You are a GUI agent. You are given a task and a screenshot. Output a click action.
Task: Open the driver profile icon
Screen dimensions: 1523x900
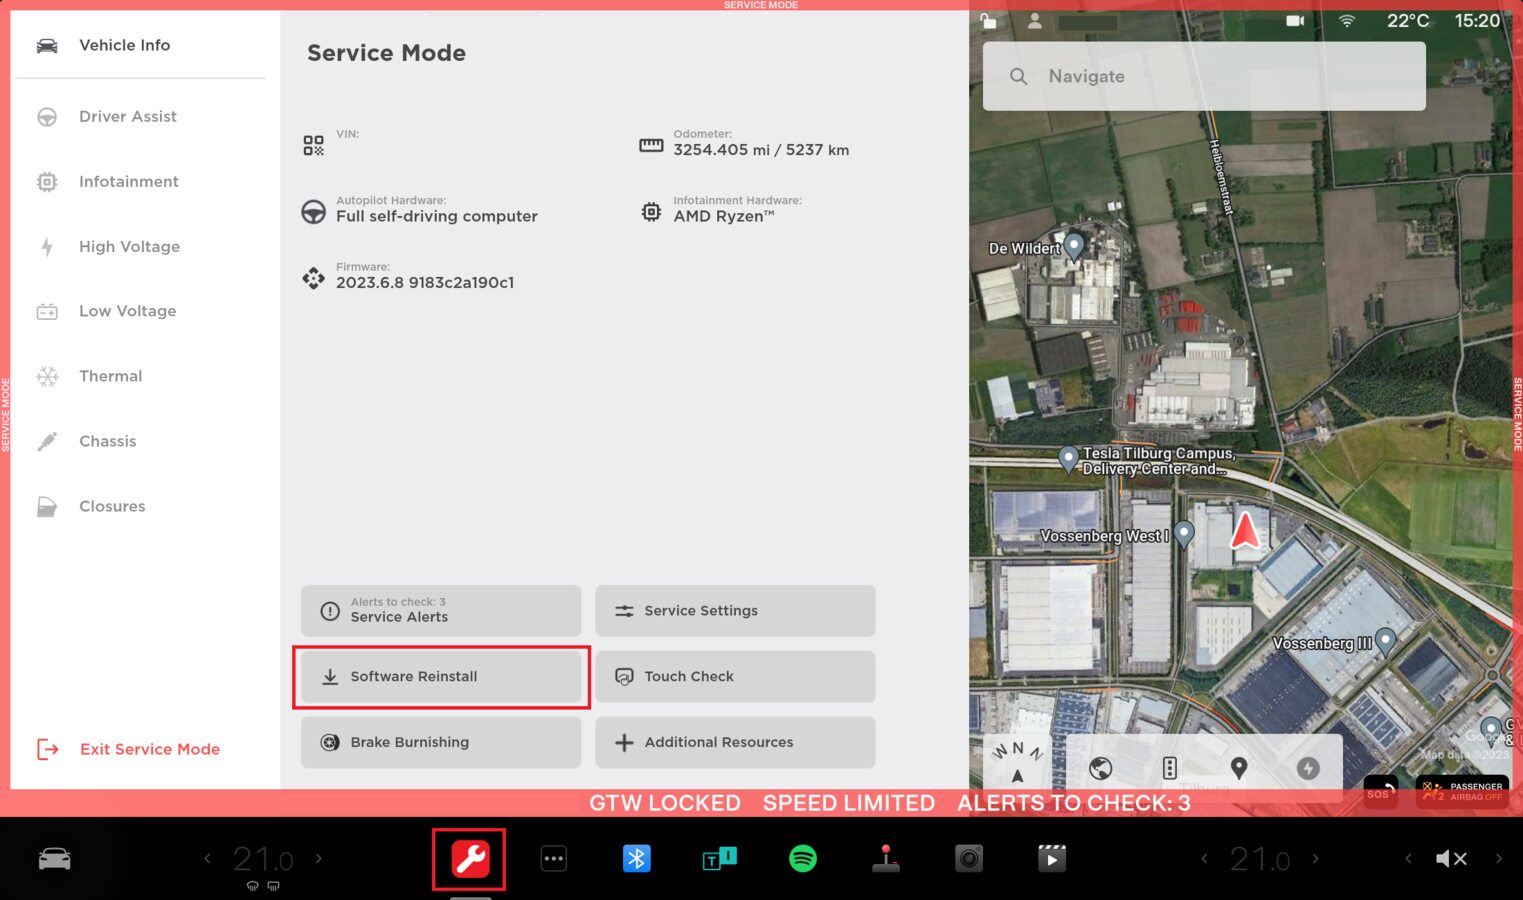click(1035, 20)
